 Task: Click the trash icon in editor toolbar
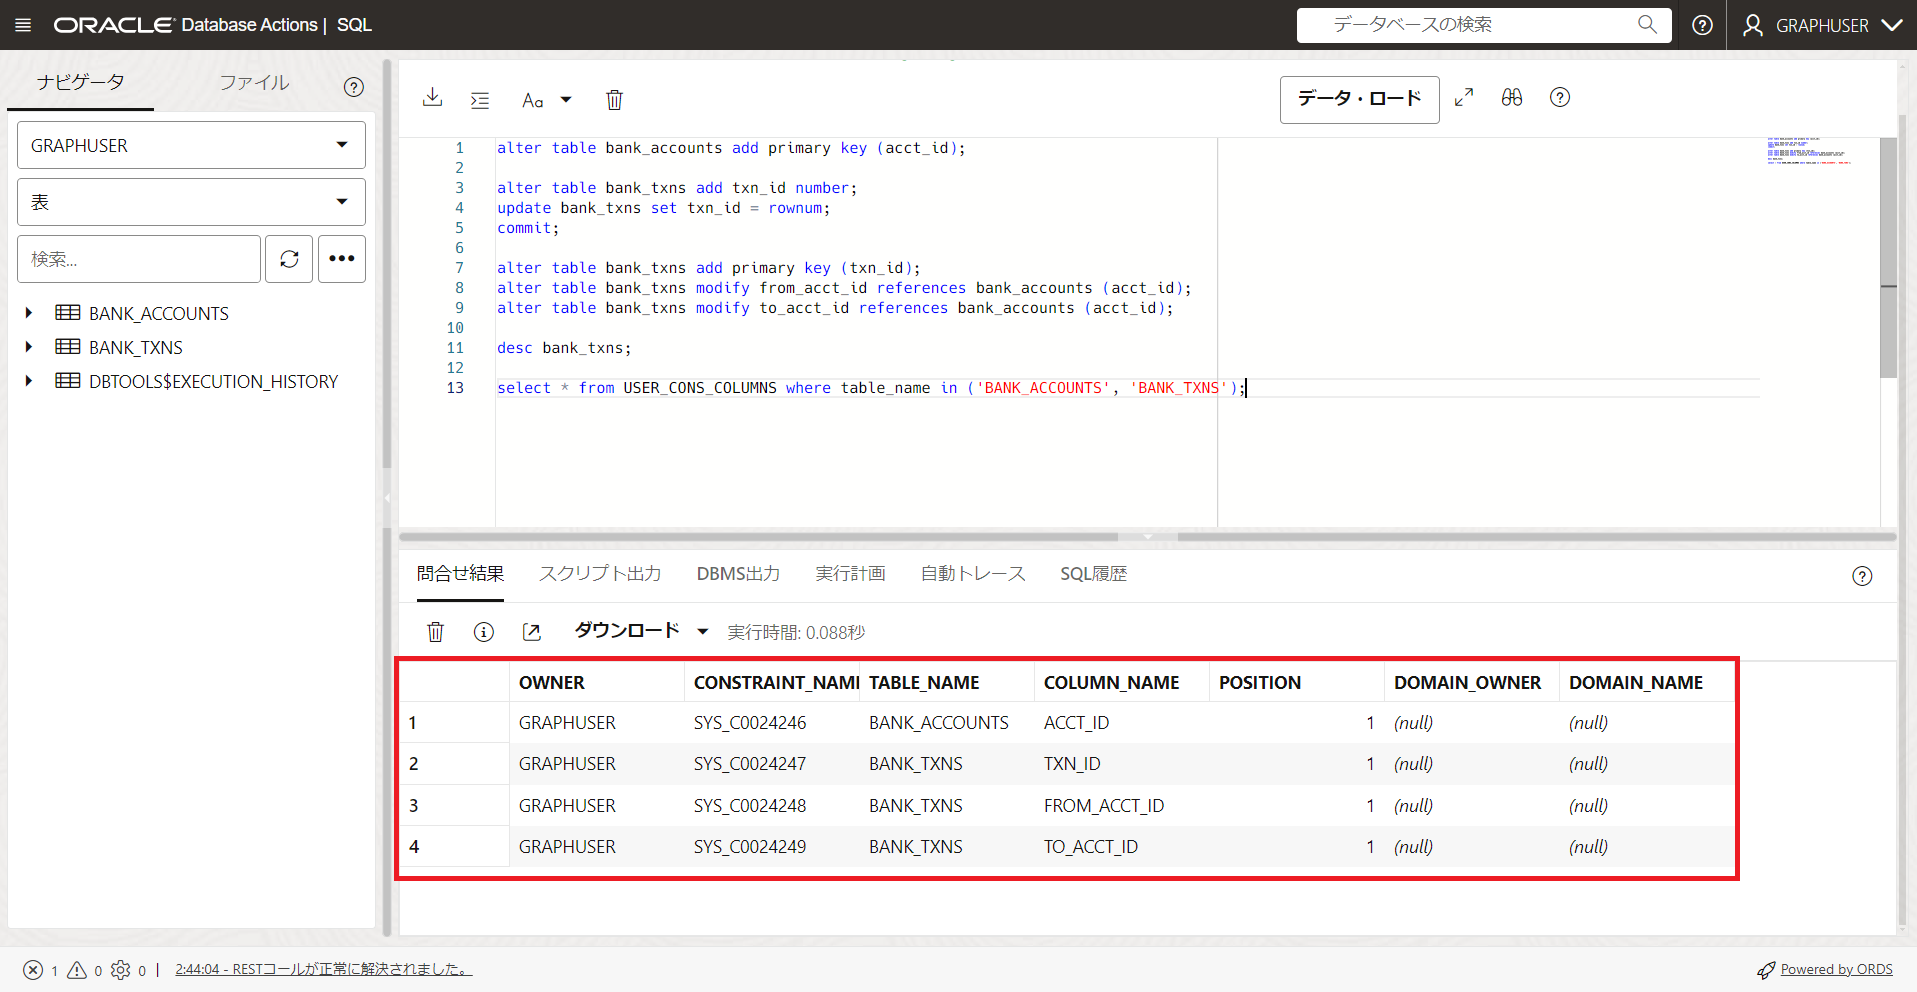tap(614, 100)
